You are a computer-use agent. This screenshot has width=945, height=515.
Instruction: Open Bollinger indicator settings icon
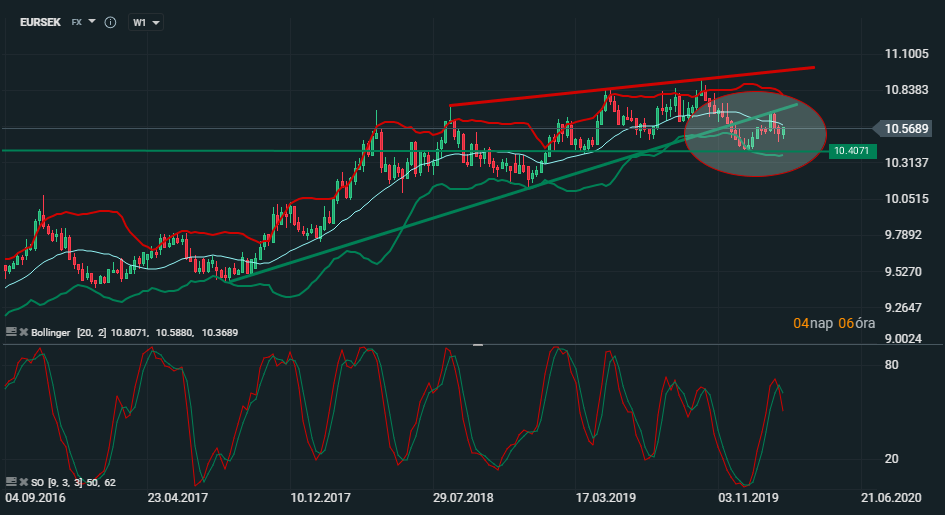[x=11, y=331]
